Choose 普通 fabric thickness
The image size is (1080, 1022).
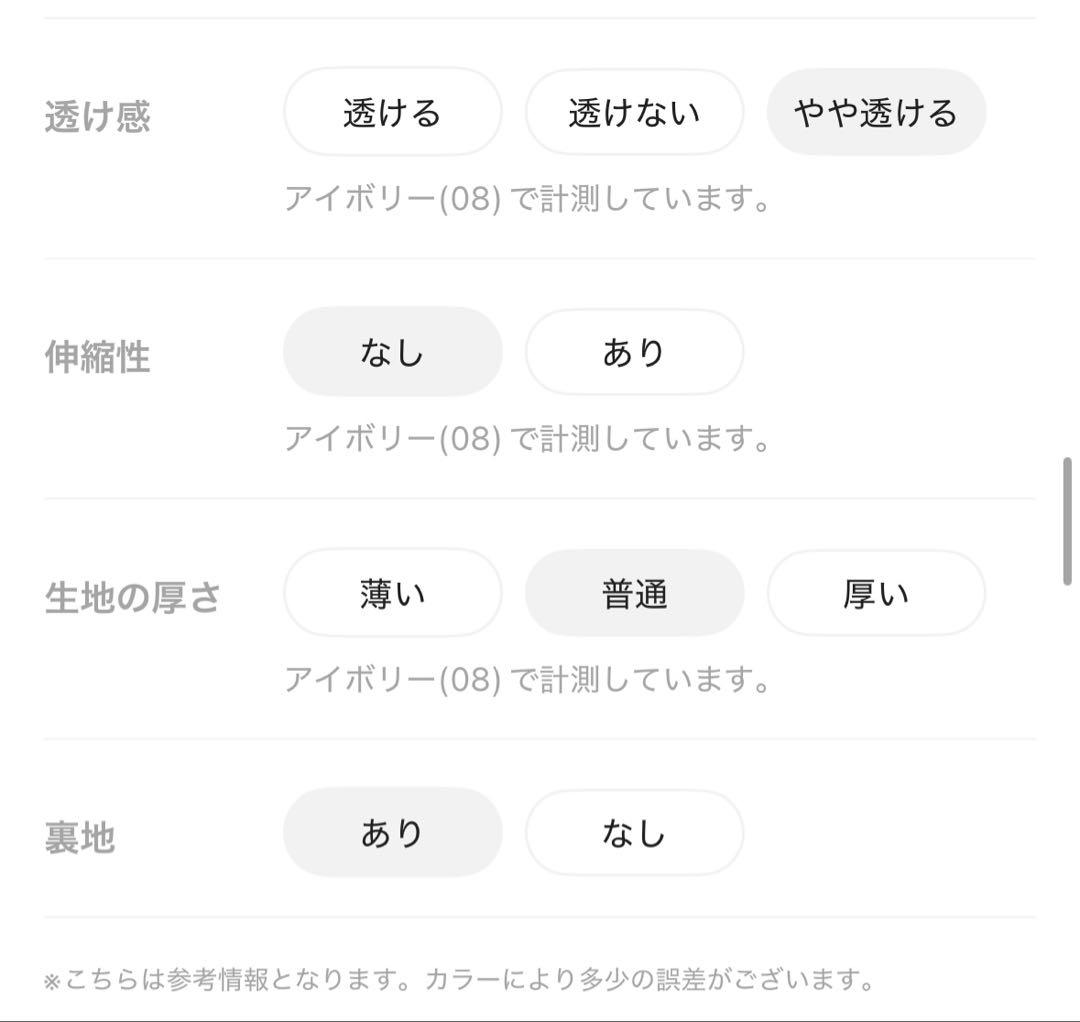(634, 593)
